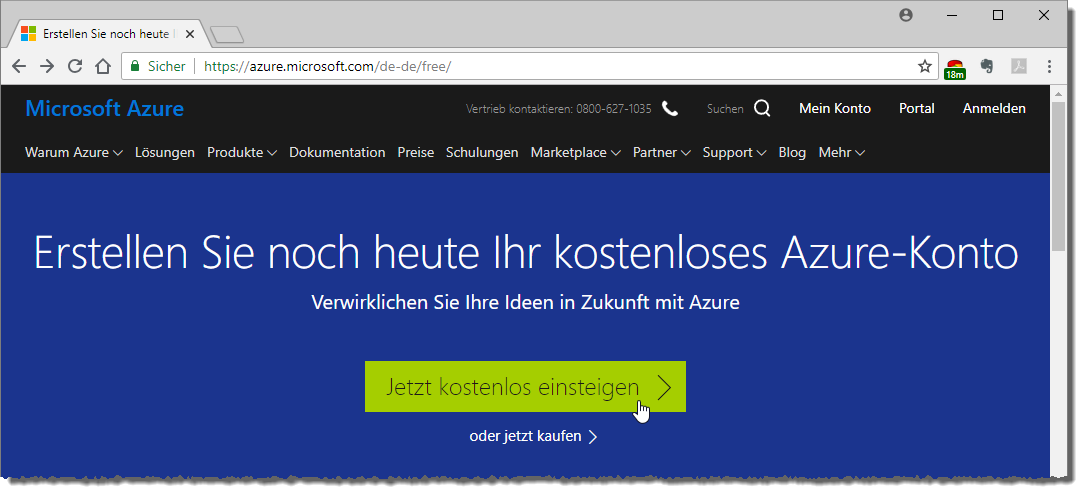Expand the Marketplace dropdown
Screen dimensions: 1083x496
(x=575, y=153)
